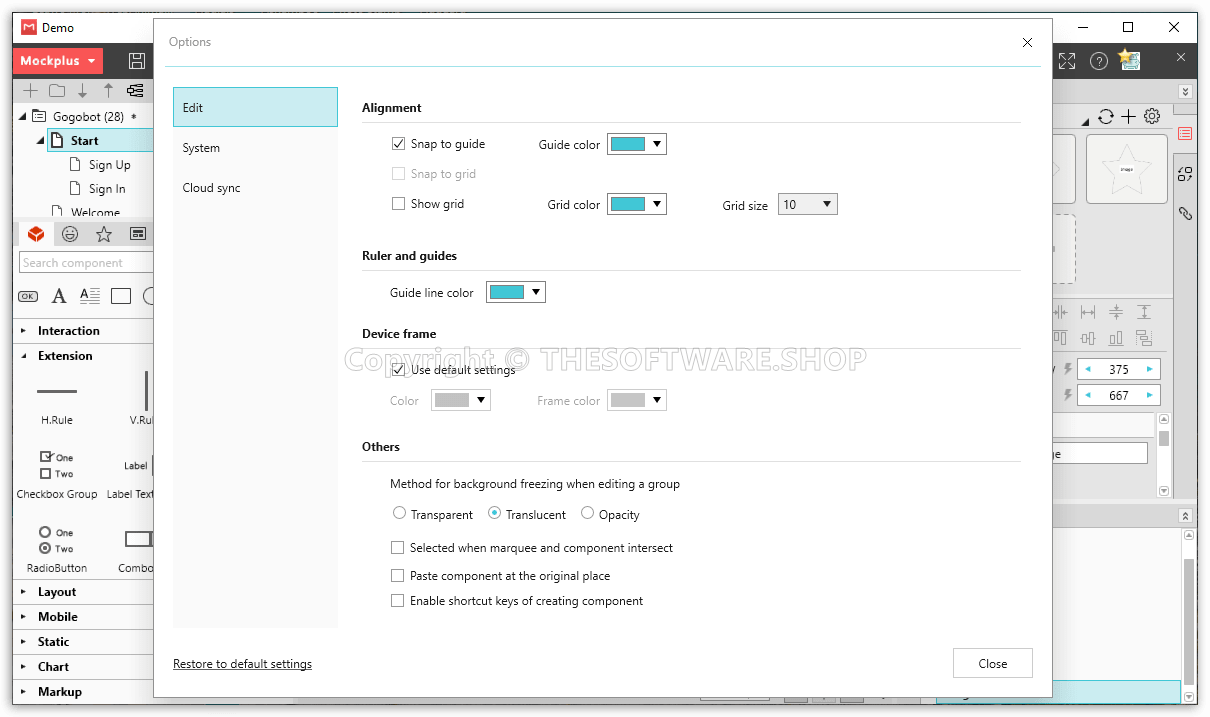Click the refresh icon above the shapes panel
The height and width of the screenshot is (717, 1210).
click(x=1105, y=116)
